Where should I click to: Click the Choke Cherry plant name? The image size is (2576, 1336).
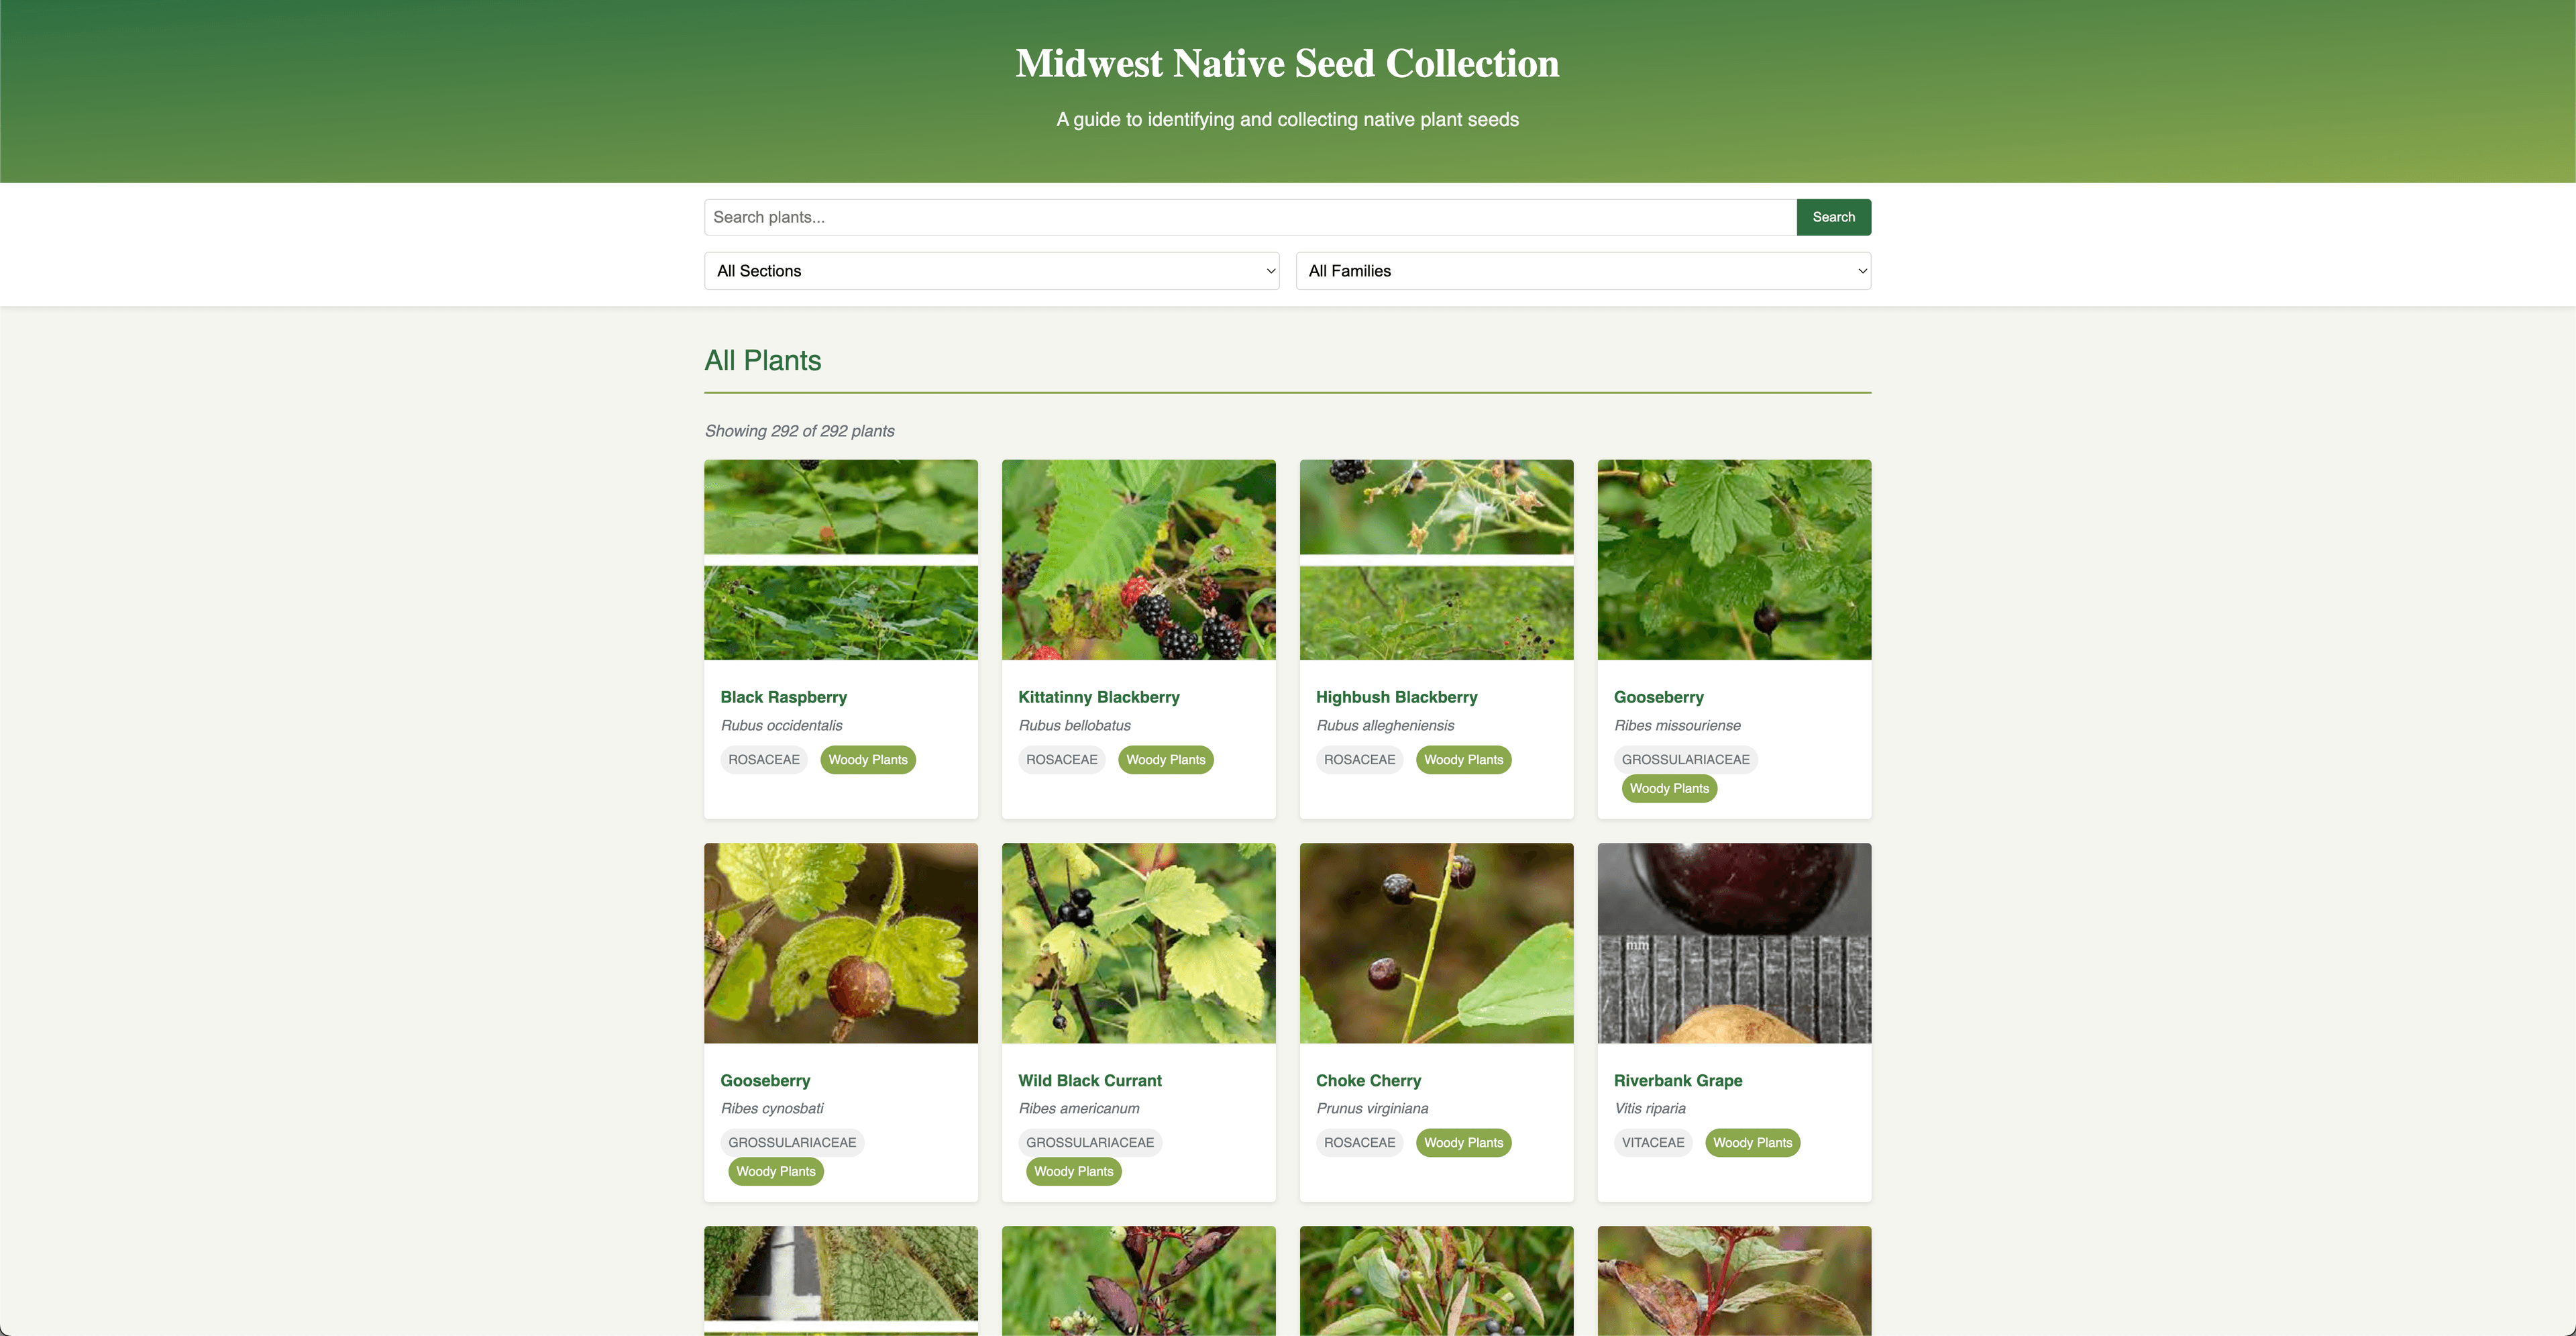(1368, 1080)
